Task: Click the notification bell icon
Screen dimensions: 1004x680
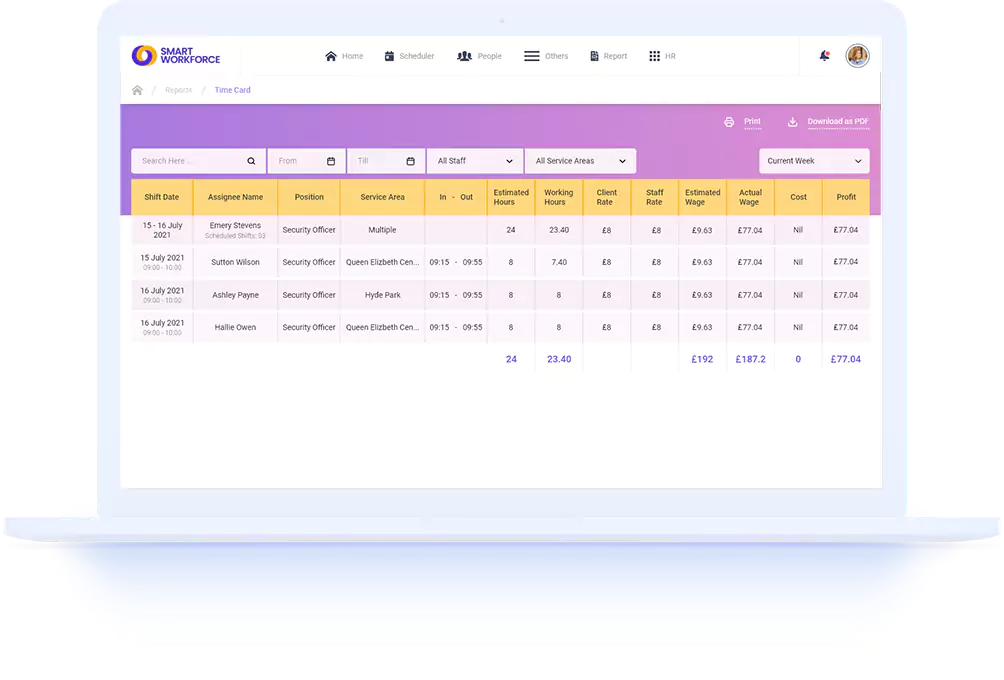Action: (824, 56)
